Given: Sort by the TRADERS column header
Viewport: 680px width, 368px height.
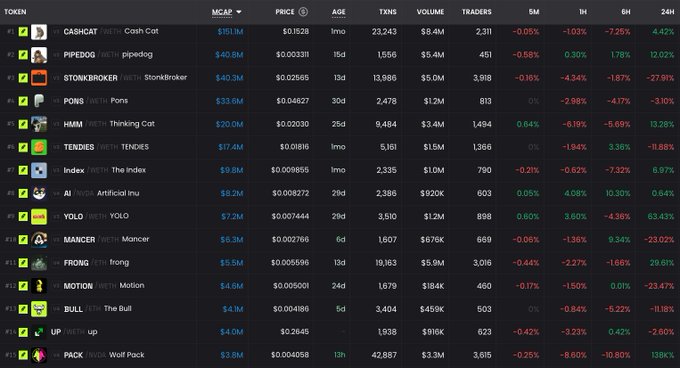Looking at the screenshot, I should [x=477, y=12].
